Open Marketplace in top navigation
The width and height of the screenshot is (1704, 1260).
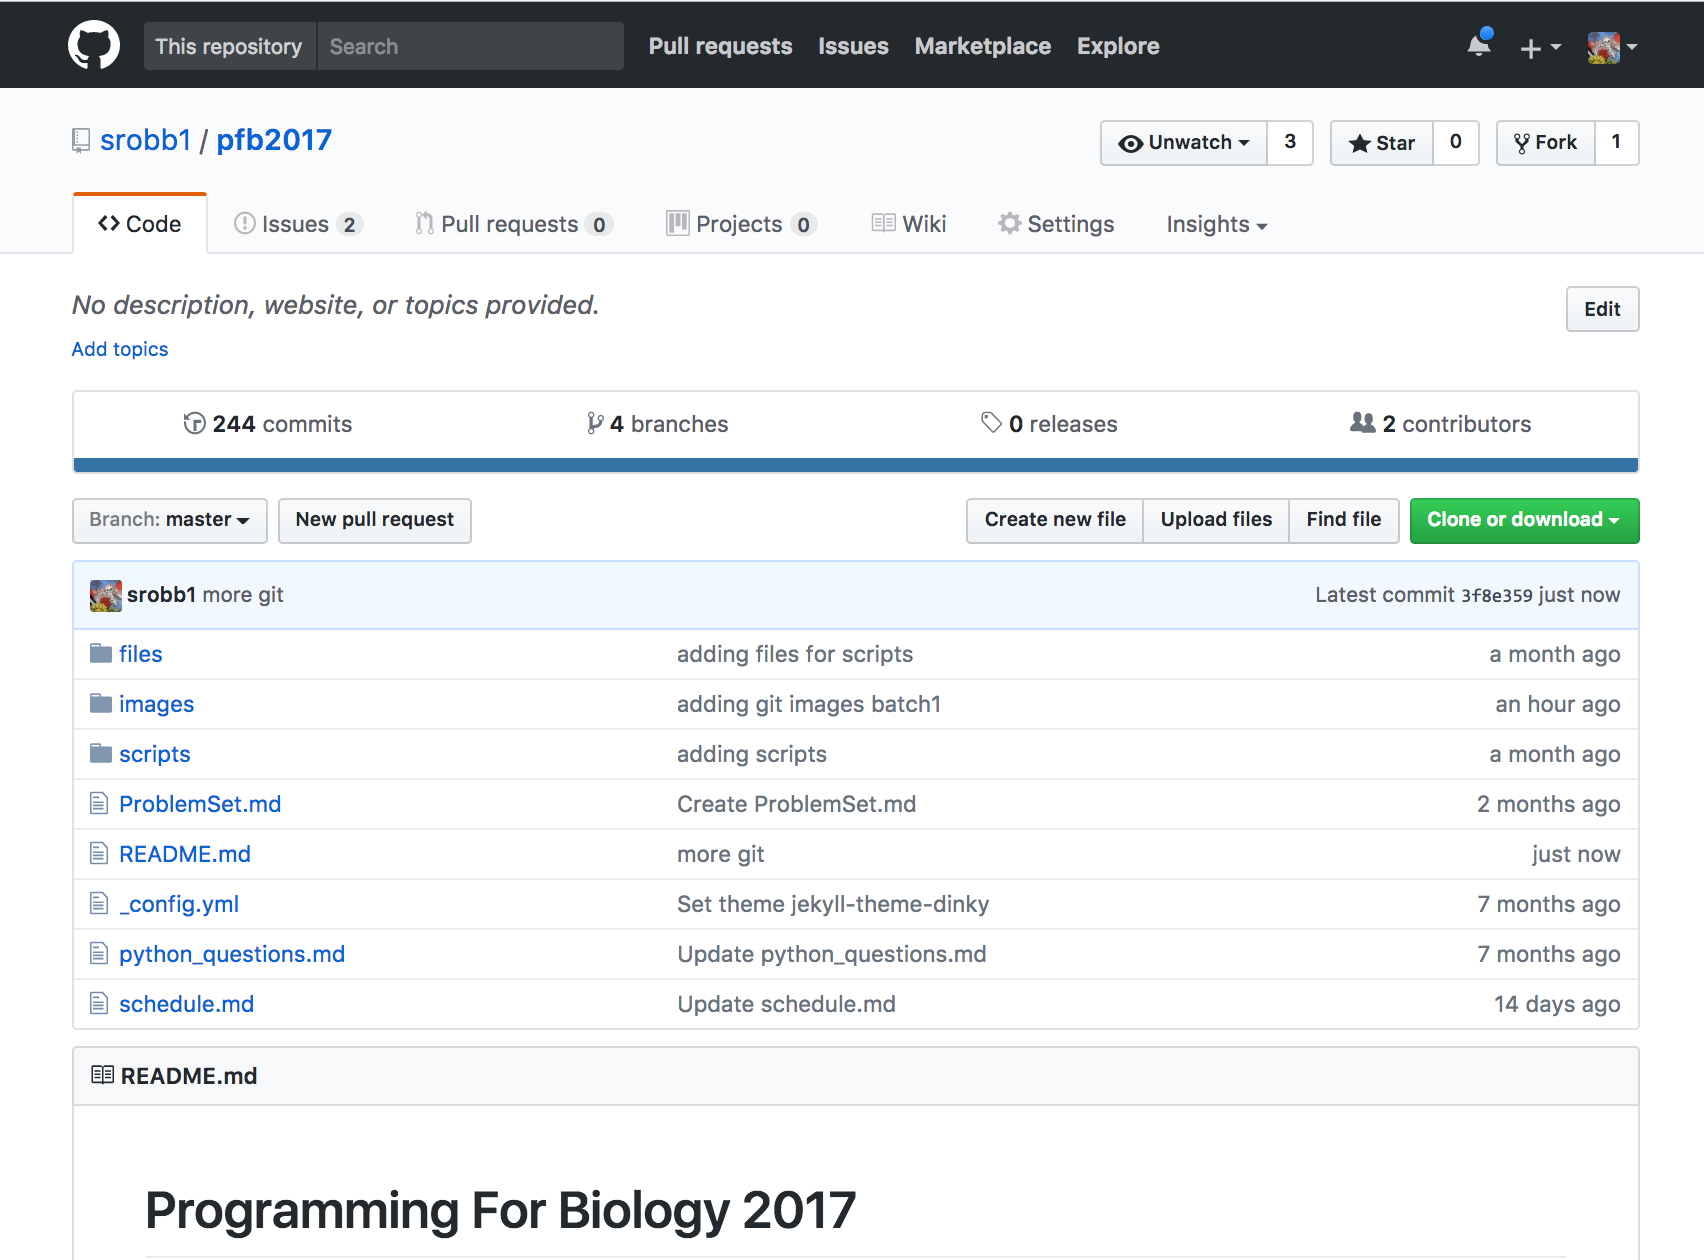tap(983, 46)
